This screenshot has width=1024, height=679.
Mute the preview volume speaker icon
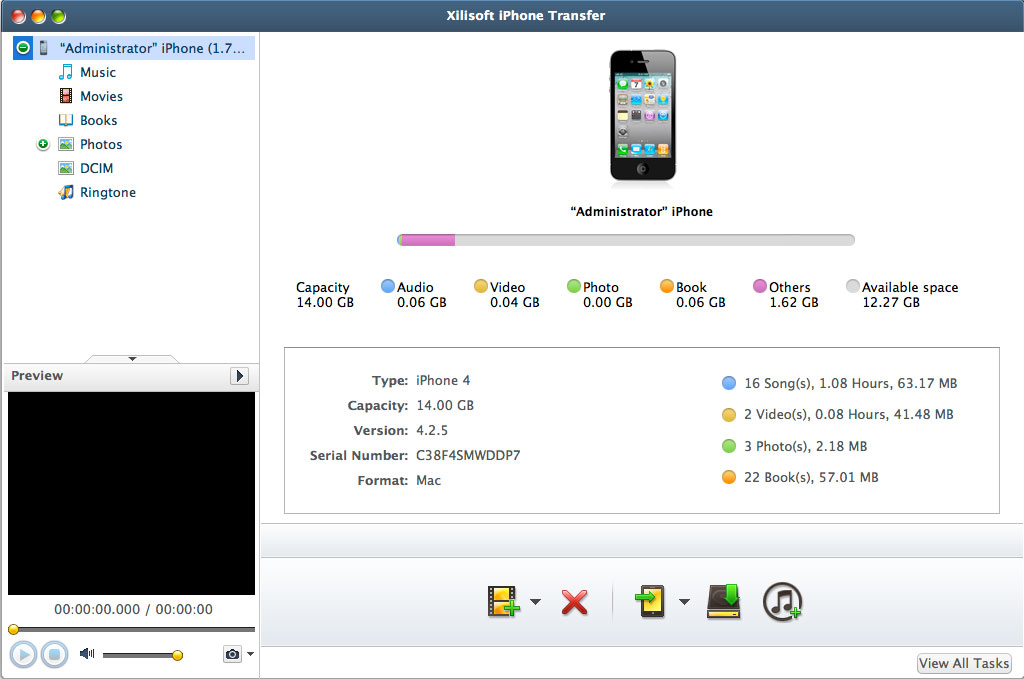click(87, 654)
